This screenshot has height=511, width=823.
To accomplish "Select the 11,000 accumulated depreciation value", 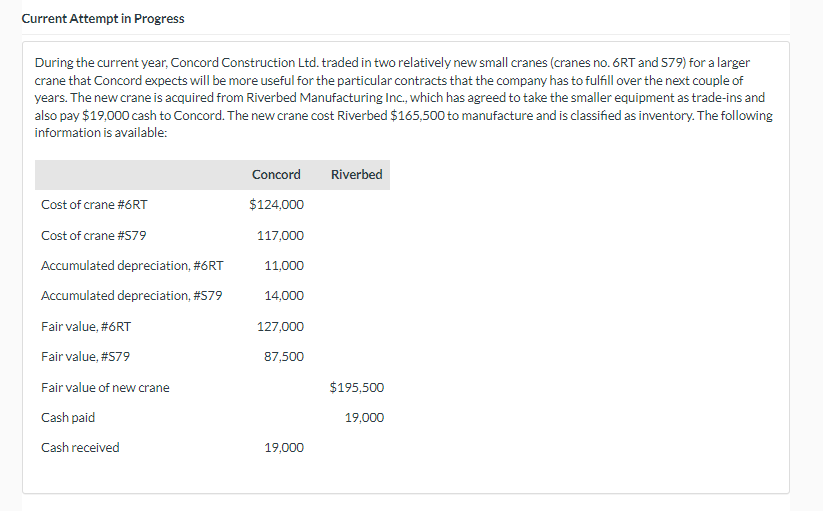I will [x=284, y=266].
